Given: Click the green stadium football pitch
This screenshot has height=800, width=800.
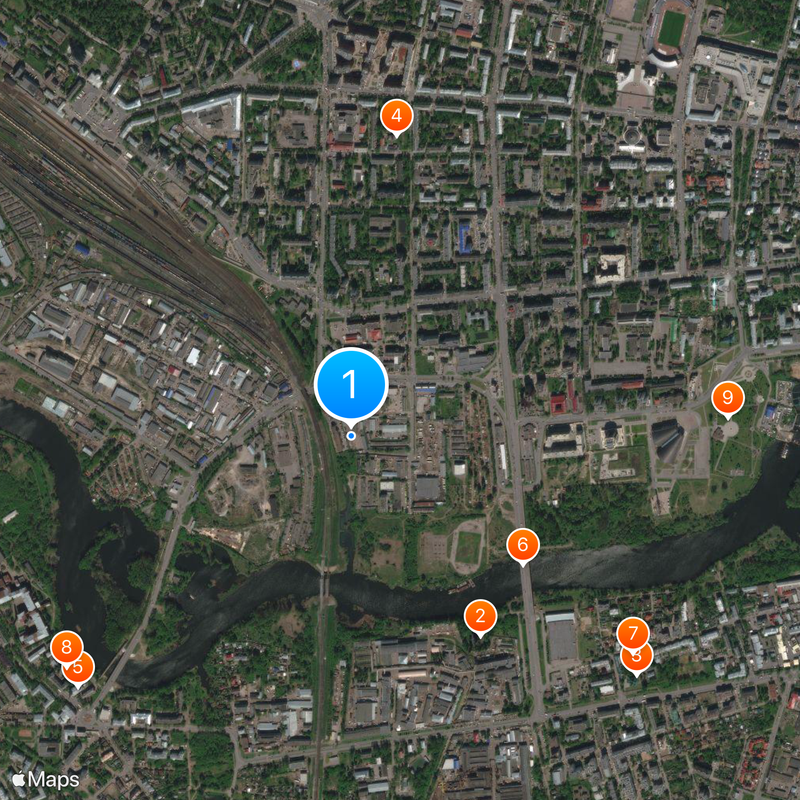Looking at the screenshot, I should pyautogui.click(x=671, y=28).
